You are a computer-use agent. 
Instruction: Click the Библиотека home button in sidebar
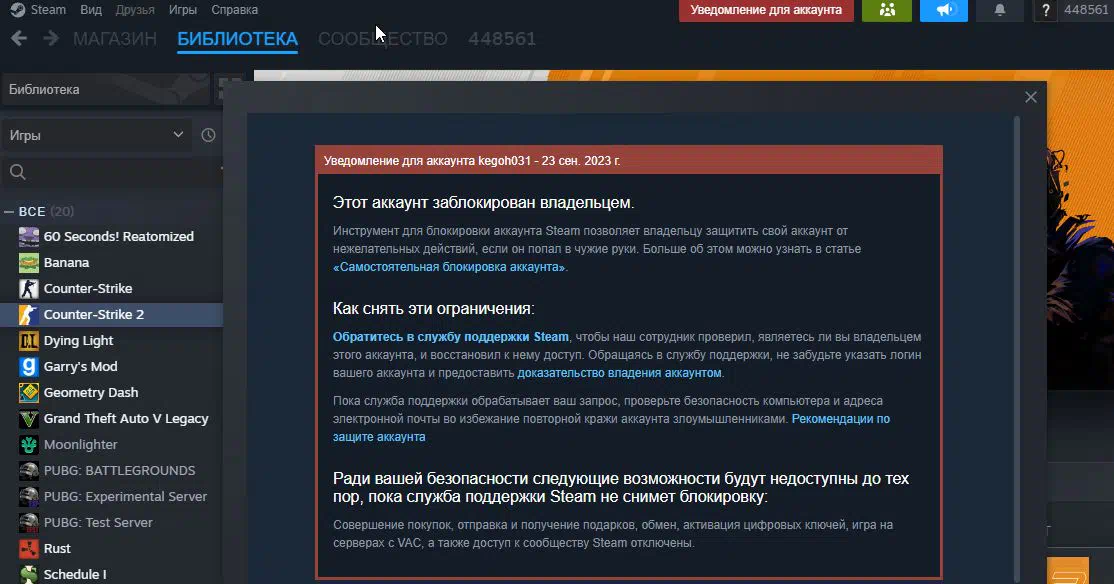tap(105, 90)
